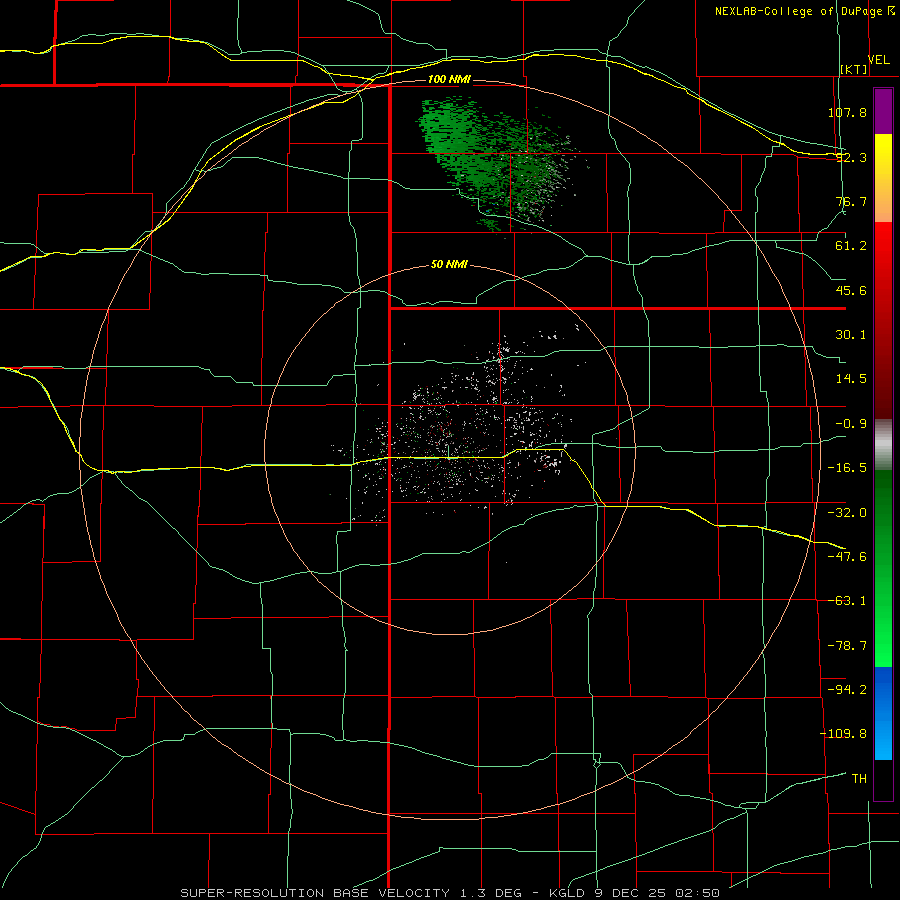The height and width of the screenshot is (900, 900).
Task: Click the yellow-orange segment of velocity color bar
Action: tap(883, 178)
